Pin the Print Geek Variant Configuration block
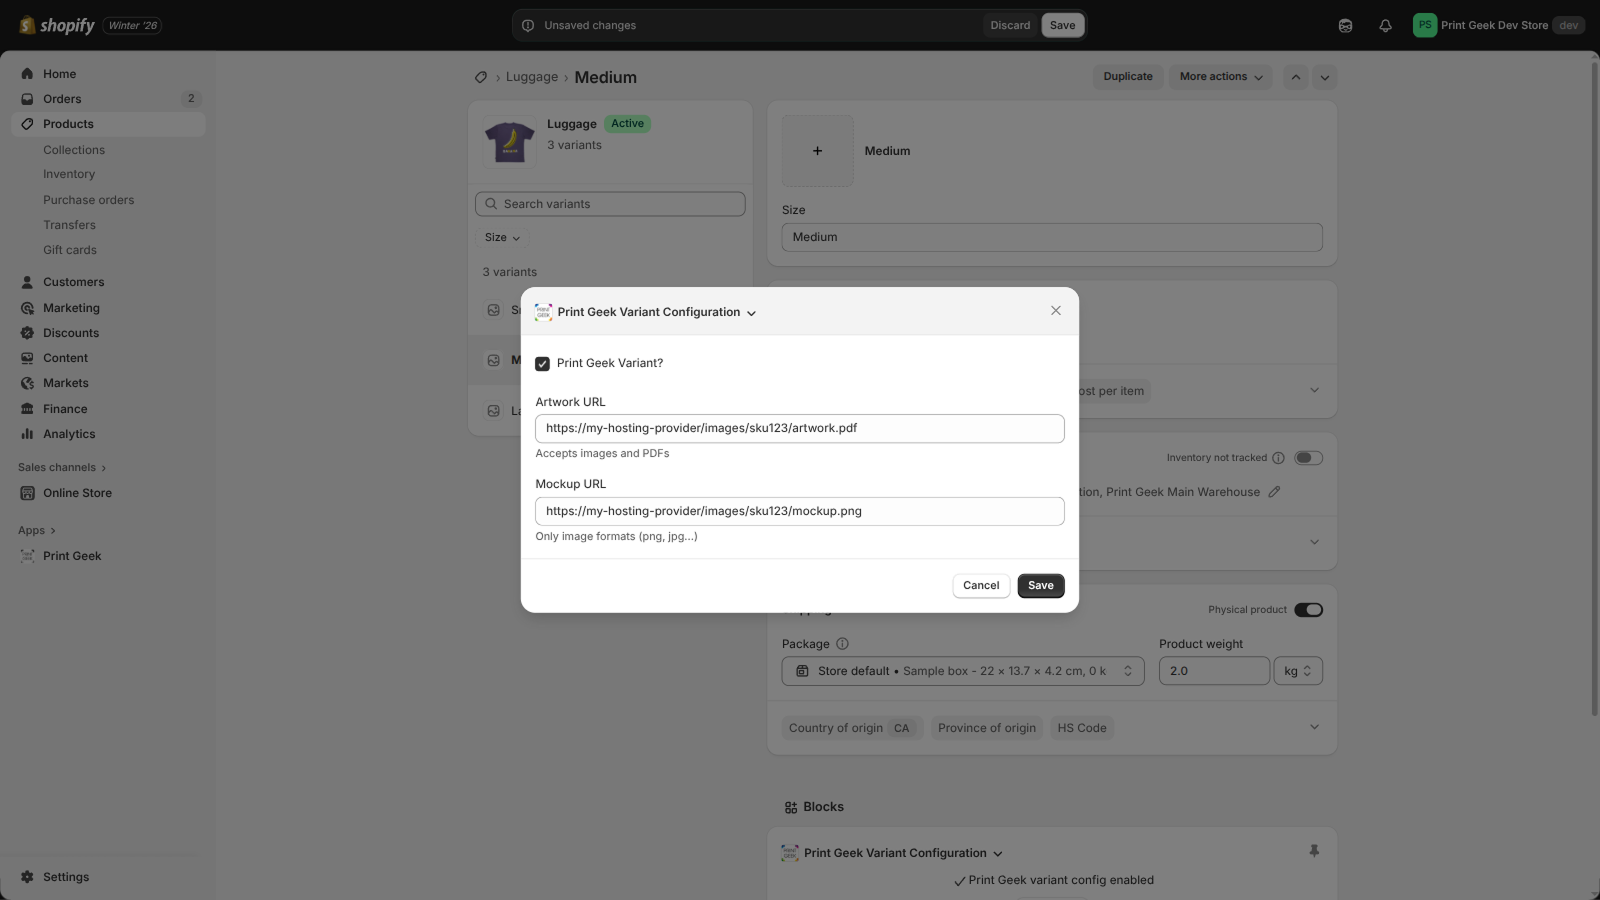 click(1314, 851)
